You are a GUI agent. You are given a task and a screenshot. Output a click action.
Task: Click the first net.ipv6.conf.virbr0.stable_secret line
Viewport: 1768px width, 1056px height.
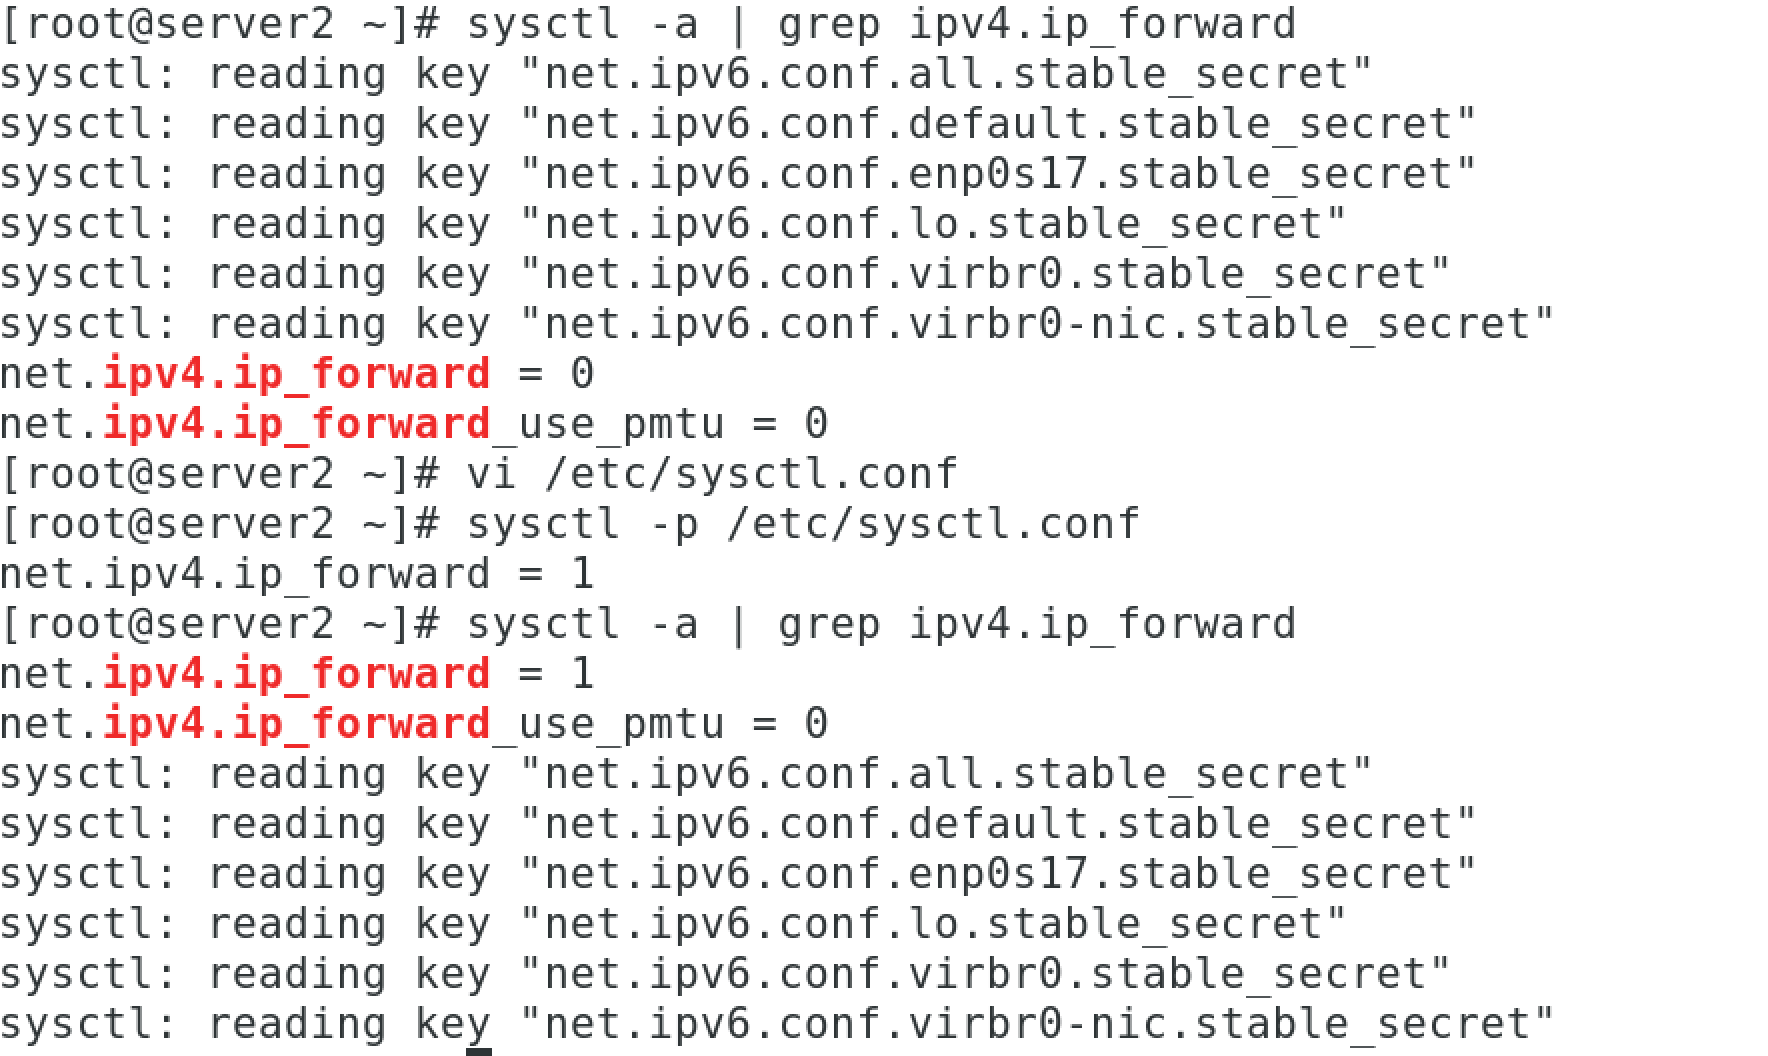725,273
